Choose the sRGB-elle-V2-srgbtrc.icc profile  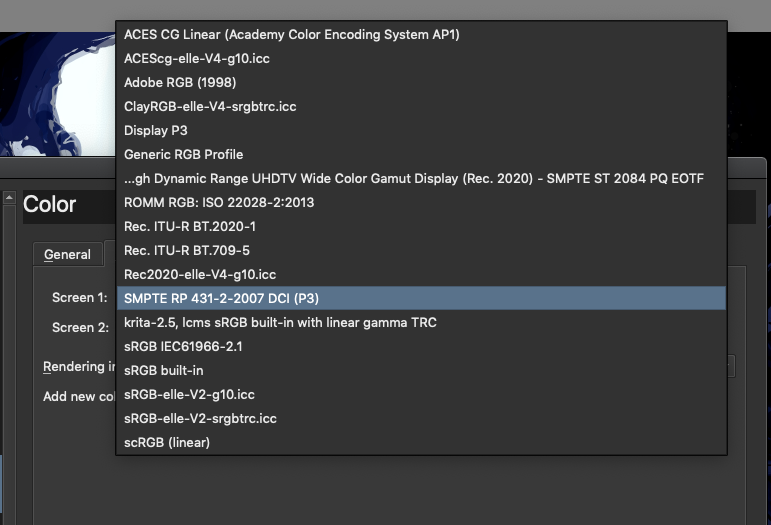tap(200, 418)
